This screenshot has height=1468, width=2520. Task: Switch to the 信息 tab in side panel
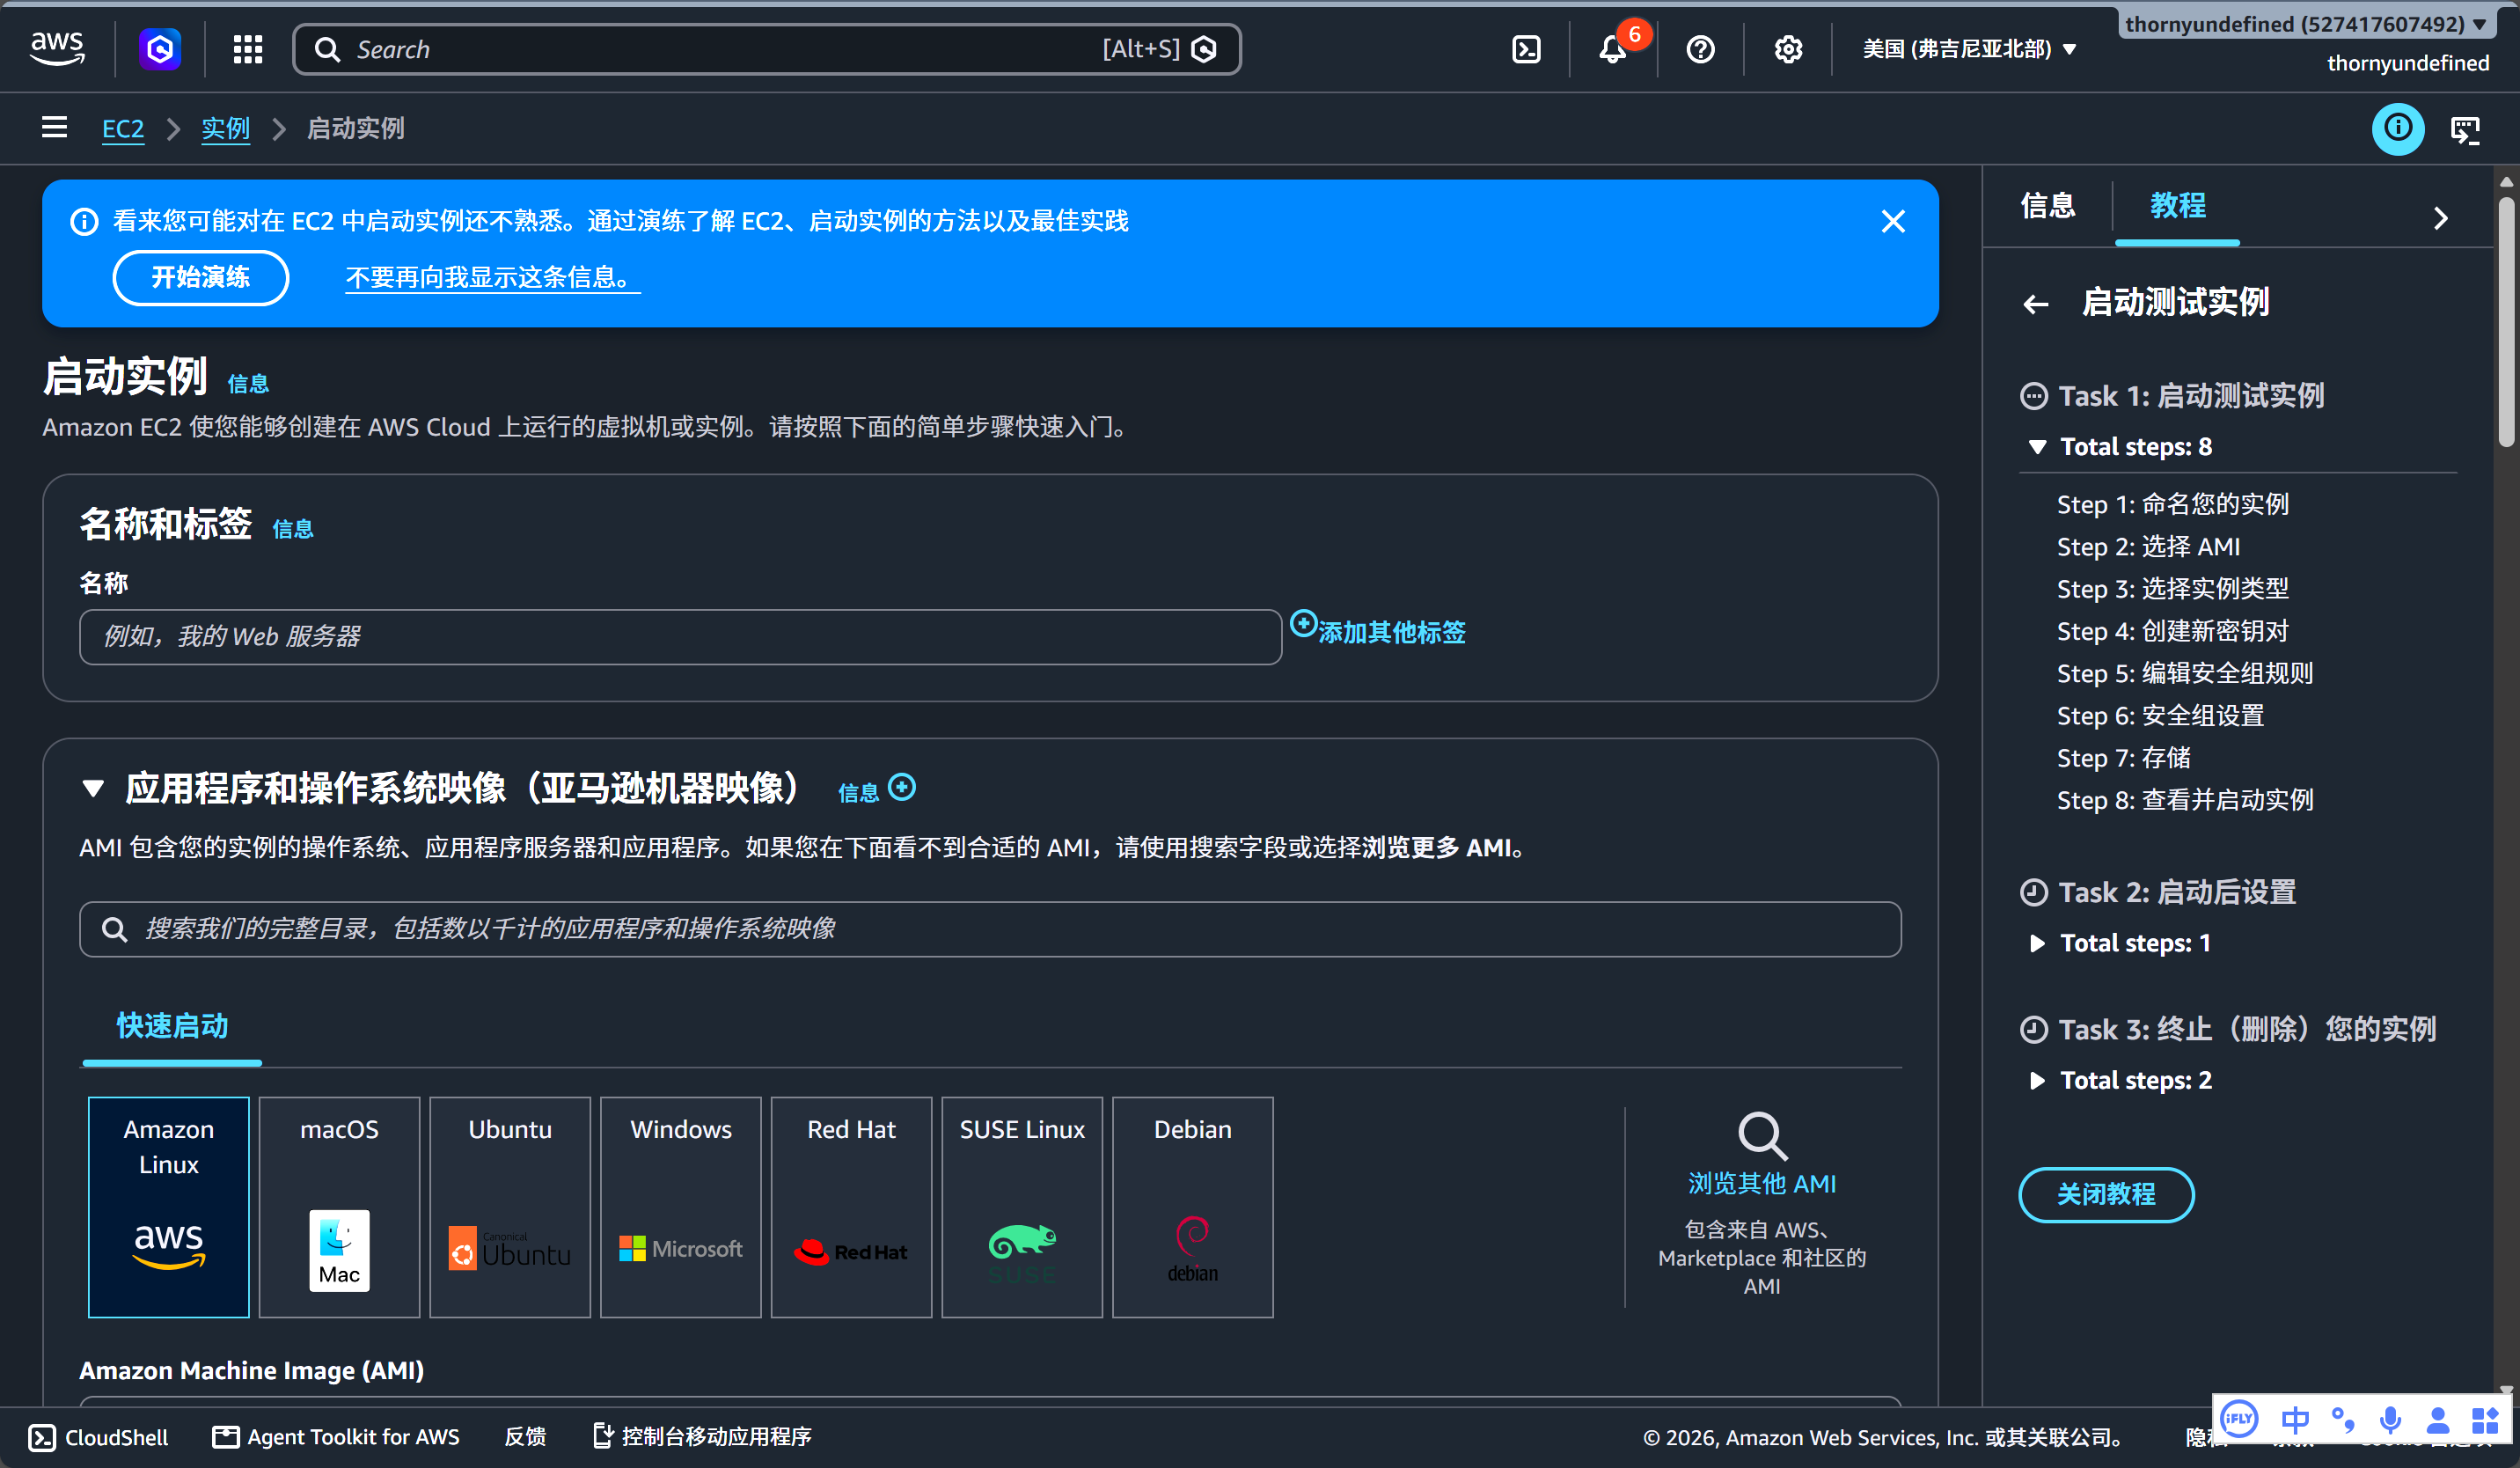point(2047,206)
